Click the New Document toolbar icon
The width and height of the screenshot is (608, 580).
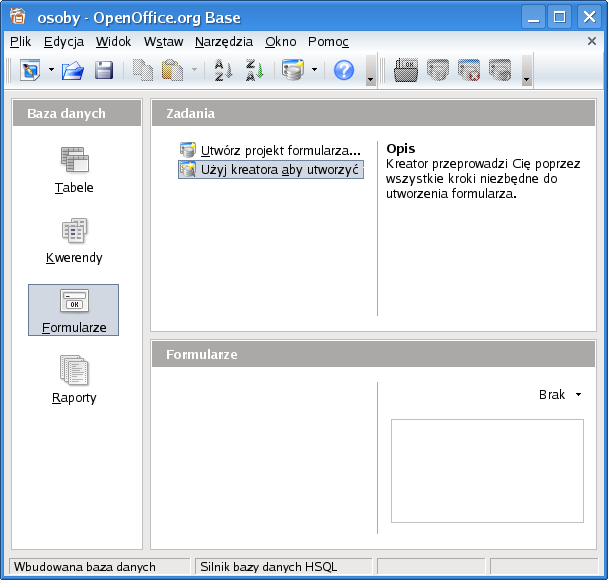[30, 70]
